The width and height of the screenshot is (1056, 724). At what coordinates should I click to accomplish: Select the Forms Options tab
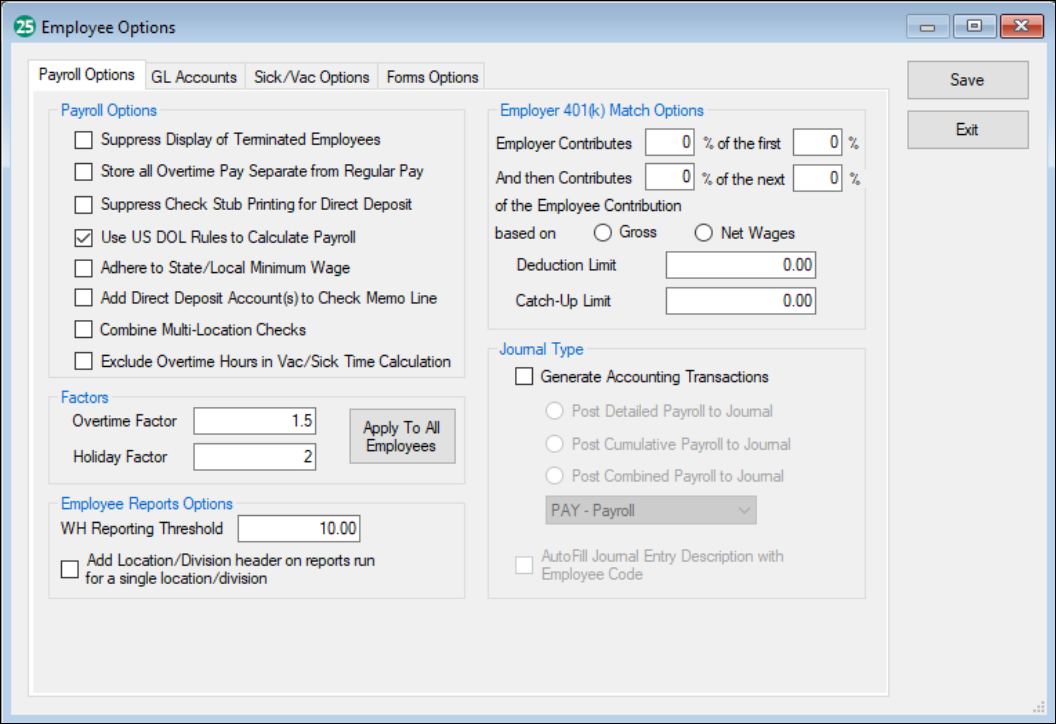[x=431, y=75]
